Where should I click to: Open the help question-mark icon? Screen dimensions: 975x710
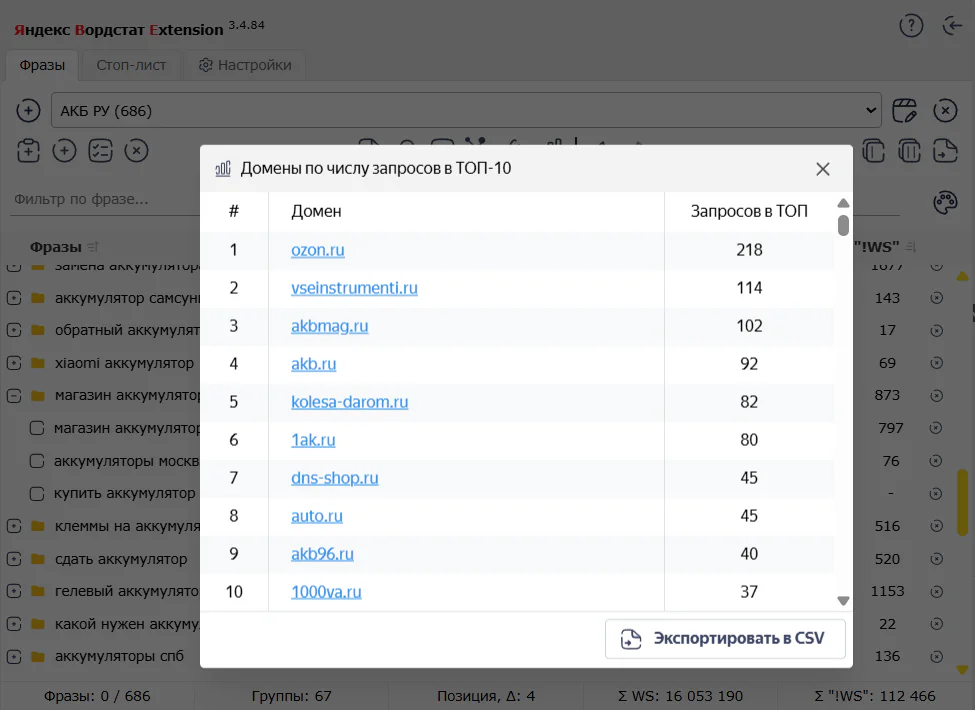click(911, 25)
